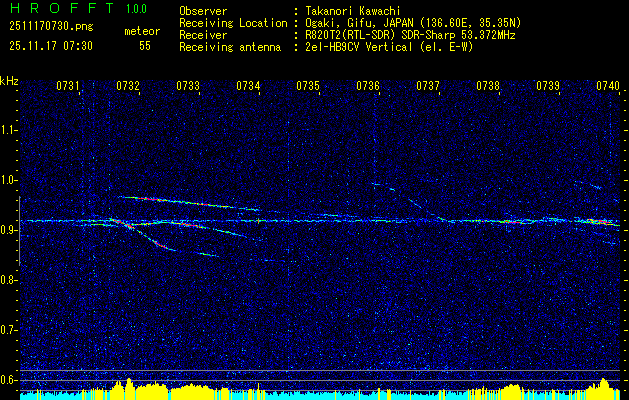Viewport: 629px width, 400px height.
Task: Select the filename 2511170730.png
Action: pos(51,27)
